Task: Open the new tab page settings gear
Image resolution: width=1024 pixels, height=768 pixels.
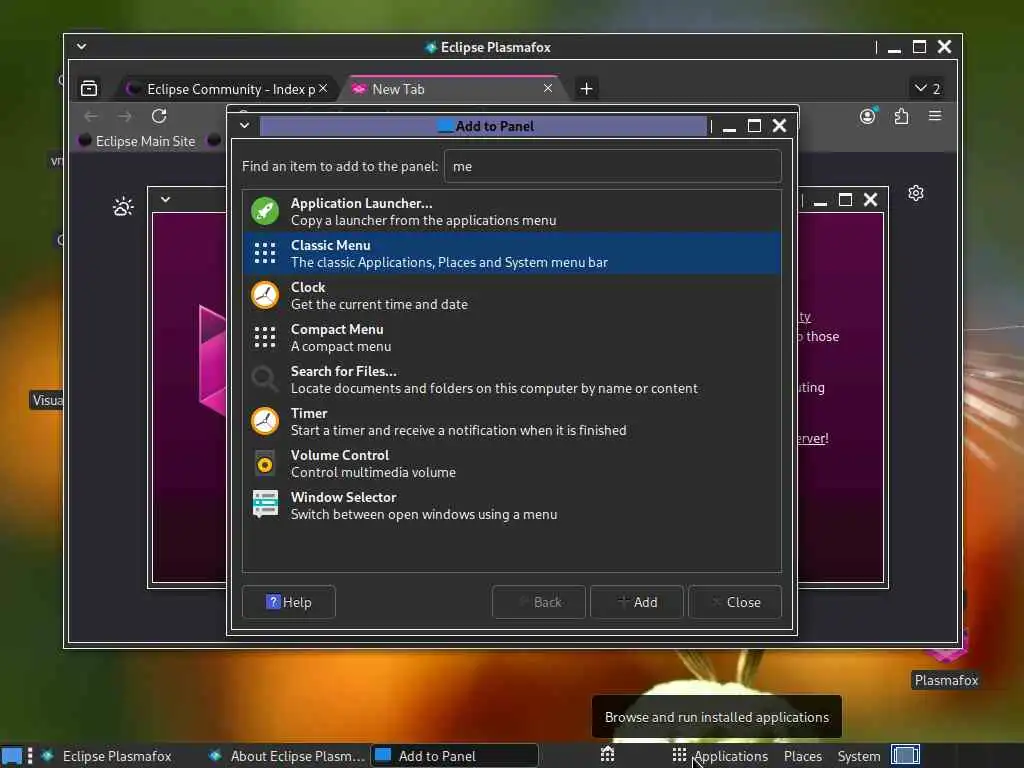Action: pos(916,193)
